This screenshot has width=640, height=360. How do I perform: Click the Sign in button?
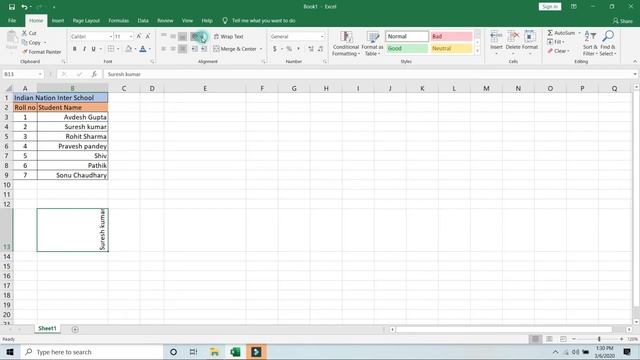click(550, 7)
